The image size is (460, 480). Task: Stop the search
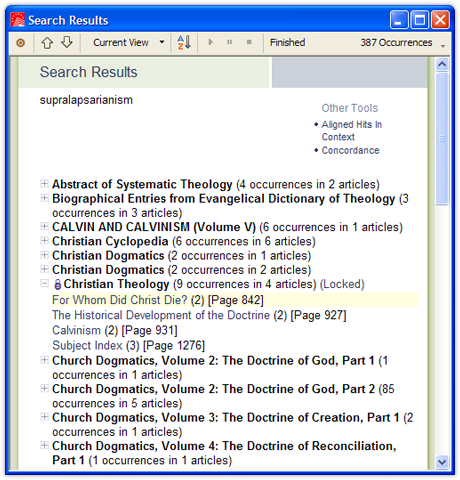click(x=249, y=42)
